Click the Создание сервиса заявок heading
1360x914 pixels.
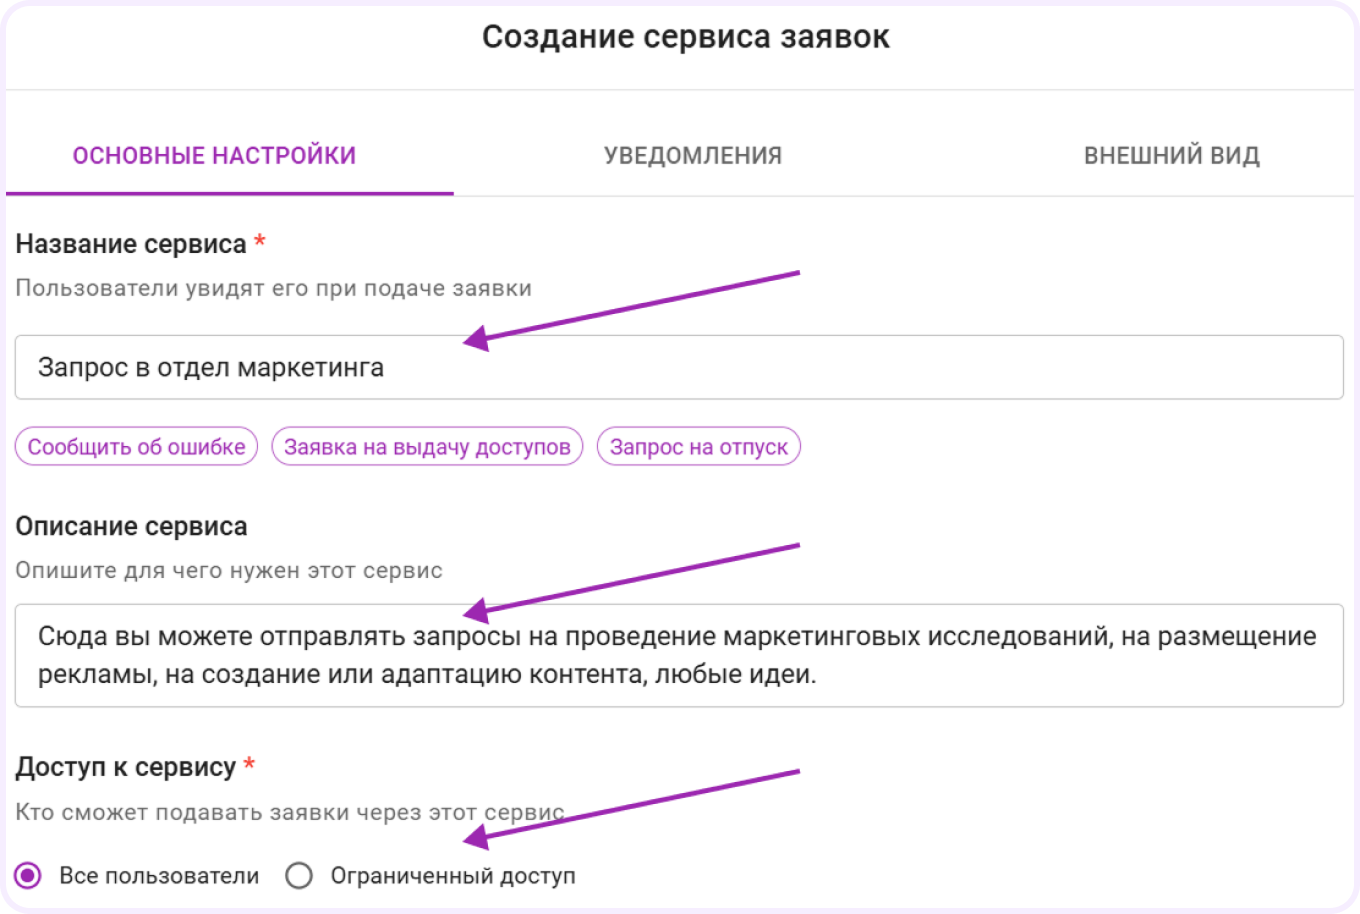tap(686, 37)
